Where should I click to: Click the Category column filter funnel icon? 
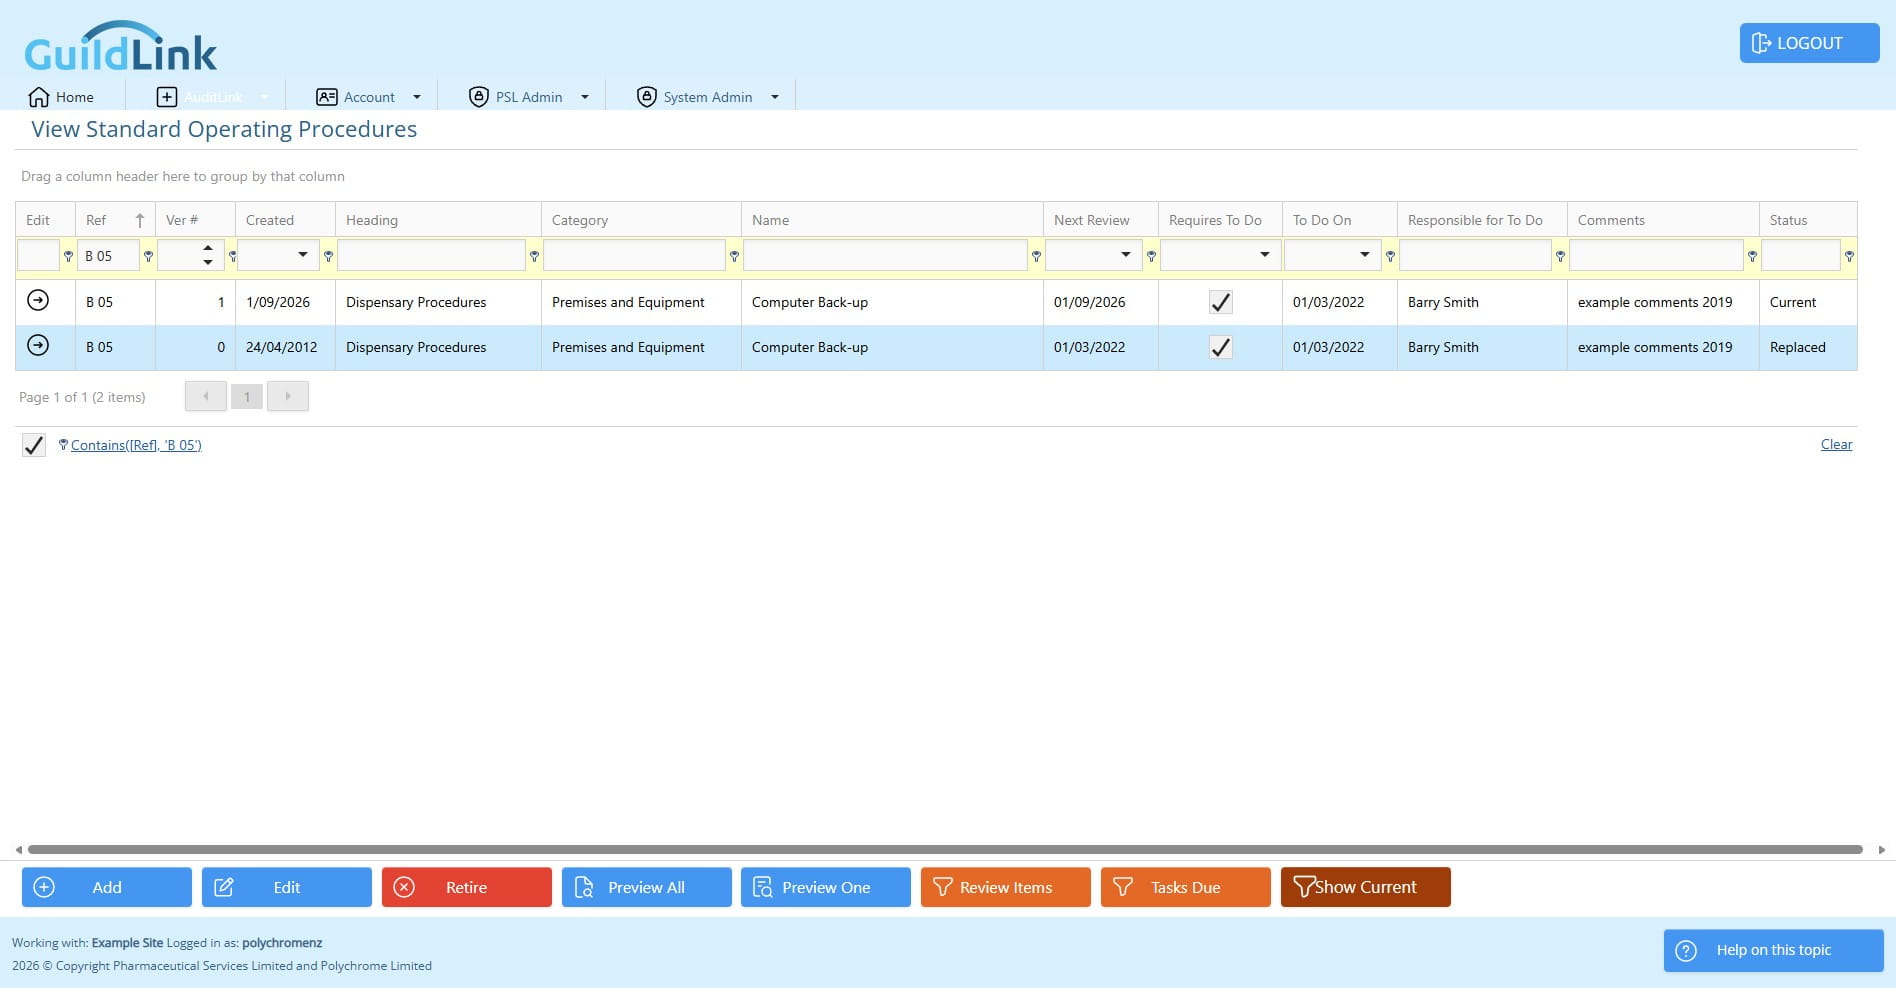click(x=734, y=257)
